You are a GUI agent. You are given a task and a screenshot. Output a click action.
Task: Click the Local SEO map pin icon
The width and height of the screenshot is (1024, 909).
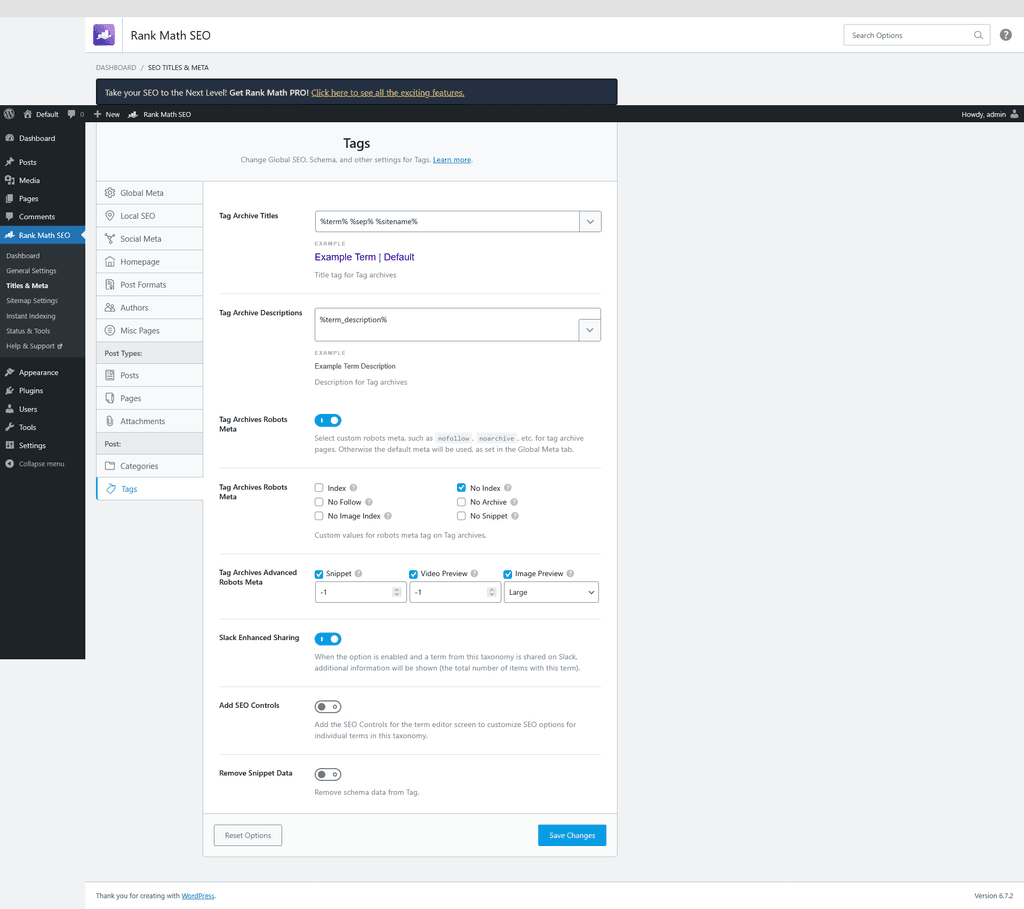pyautogui.click(x=110, y=215)
